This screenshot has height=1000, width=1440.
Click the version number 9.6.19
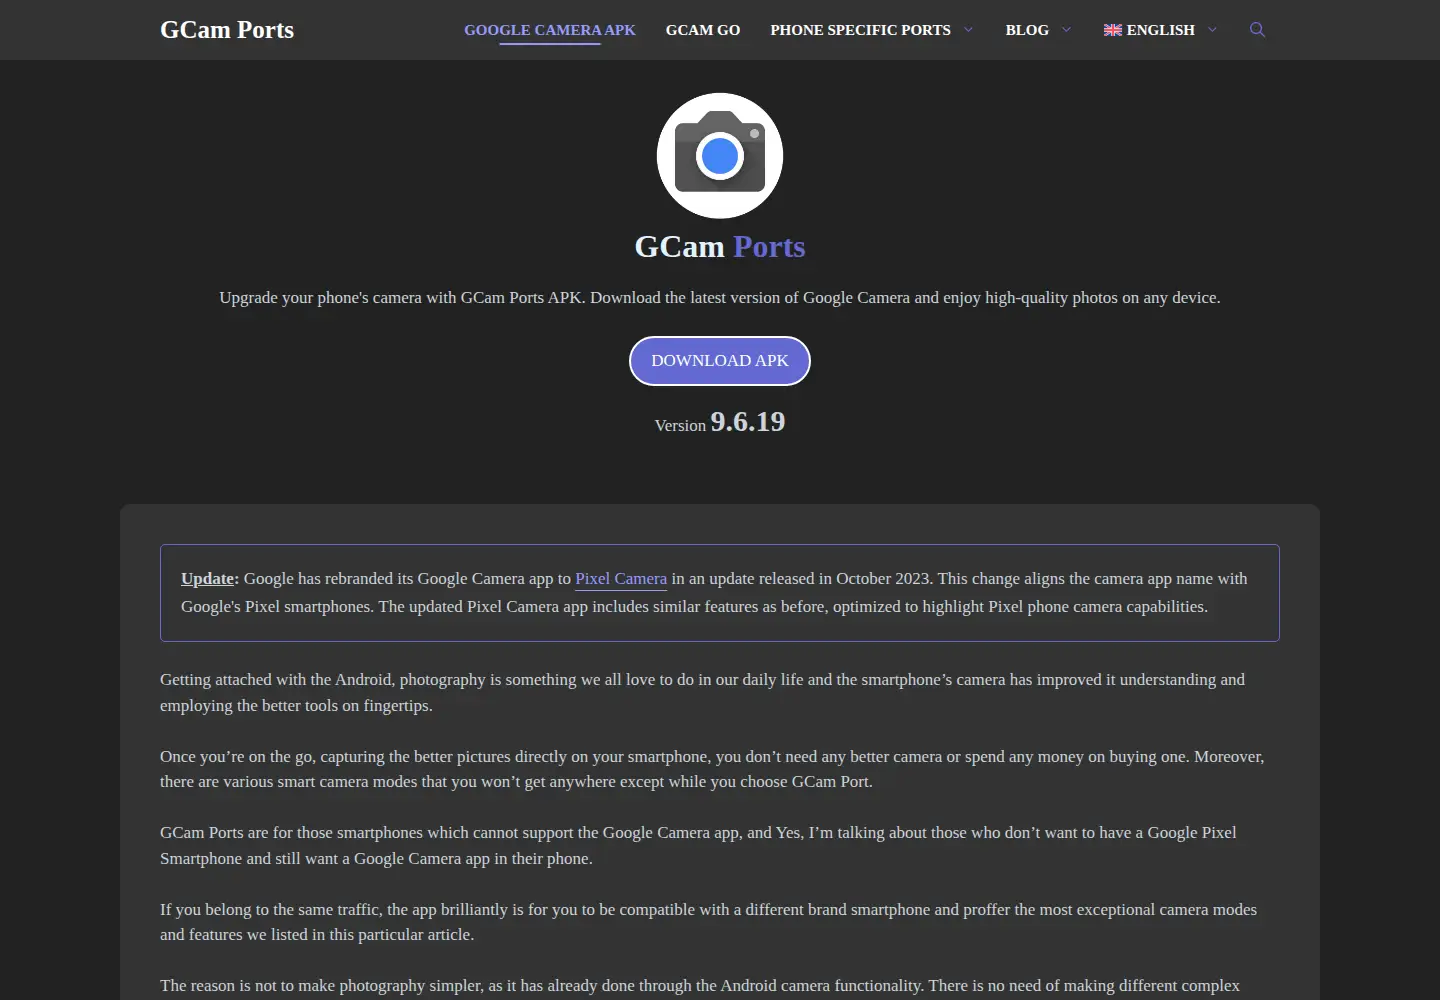(x=748, y=422)
